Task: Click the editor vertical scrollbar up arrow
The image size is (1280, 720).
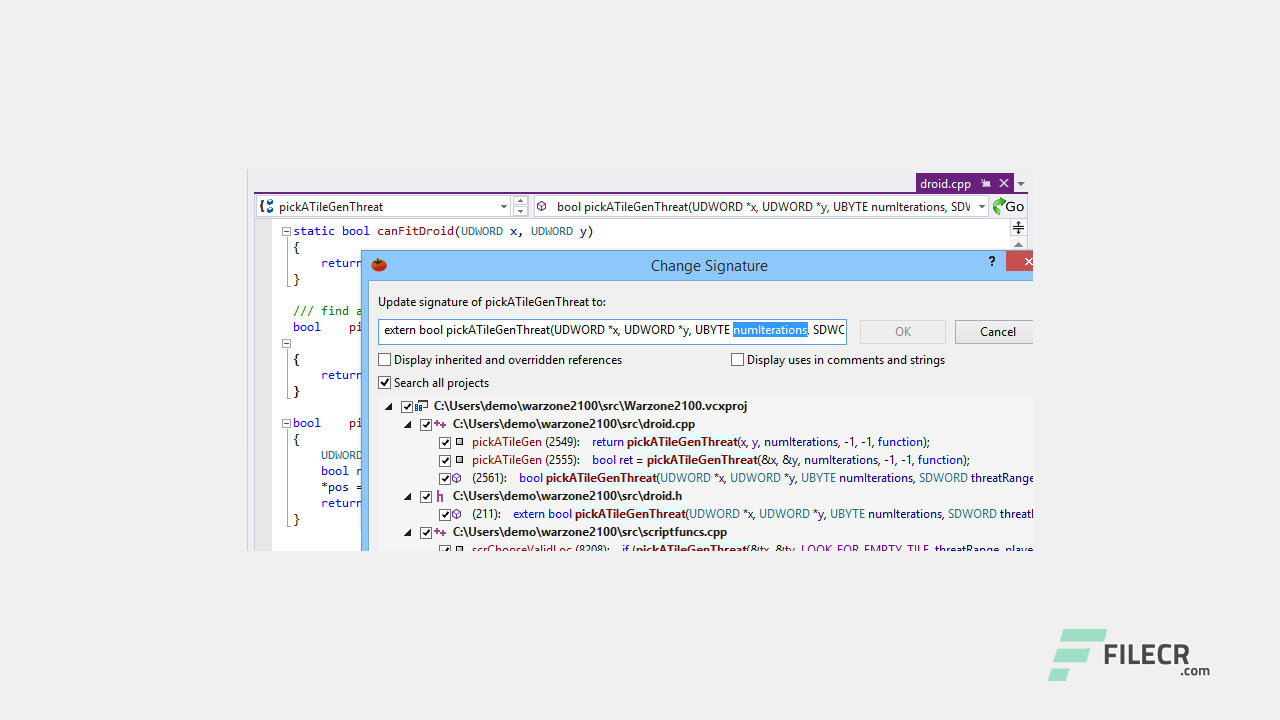Action: [x=1018, y=244]
